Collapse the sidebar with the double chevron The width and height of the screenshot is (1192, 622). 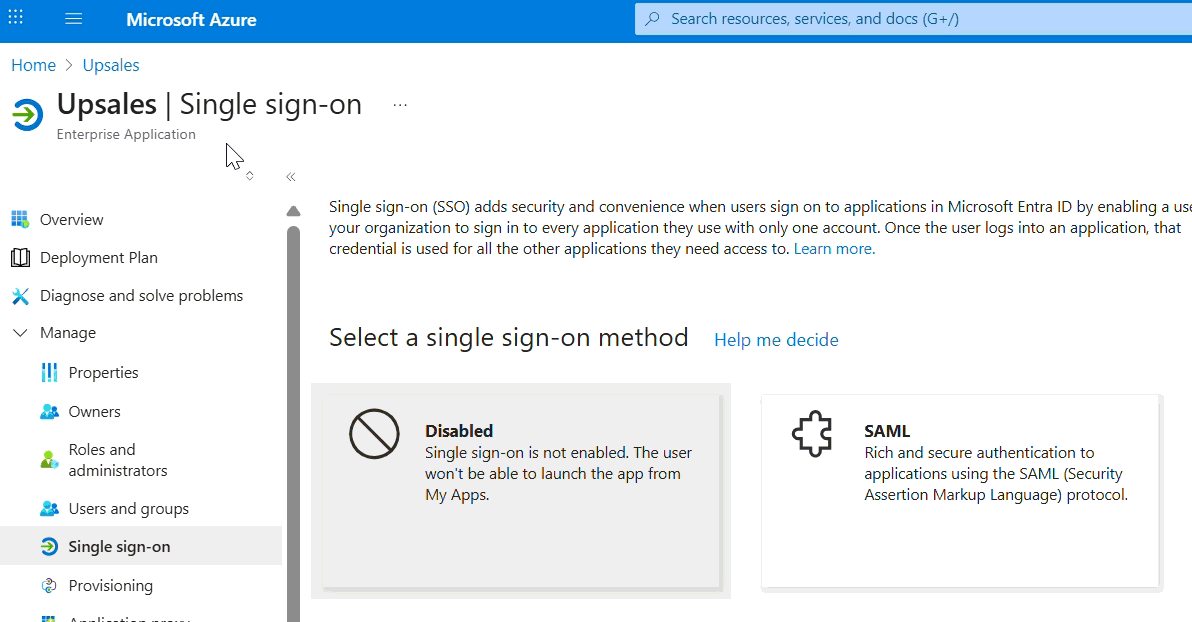pyautogui.click(x=290, y=177)
